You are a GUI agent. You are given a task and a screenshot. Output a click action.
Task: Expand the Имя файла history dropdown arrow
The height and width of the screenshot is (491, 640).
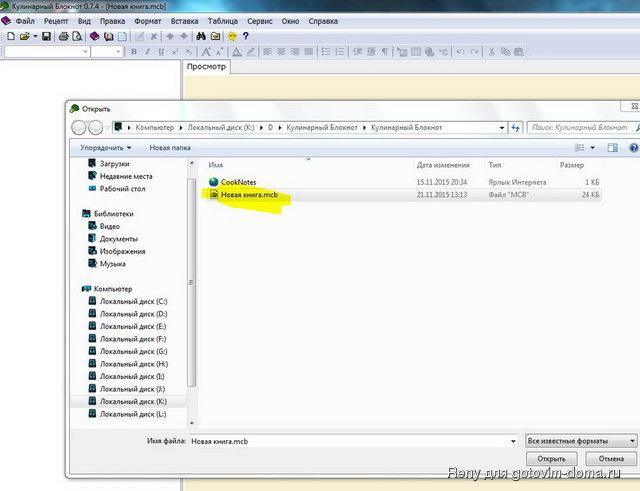(513, 441)
